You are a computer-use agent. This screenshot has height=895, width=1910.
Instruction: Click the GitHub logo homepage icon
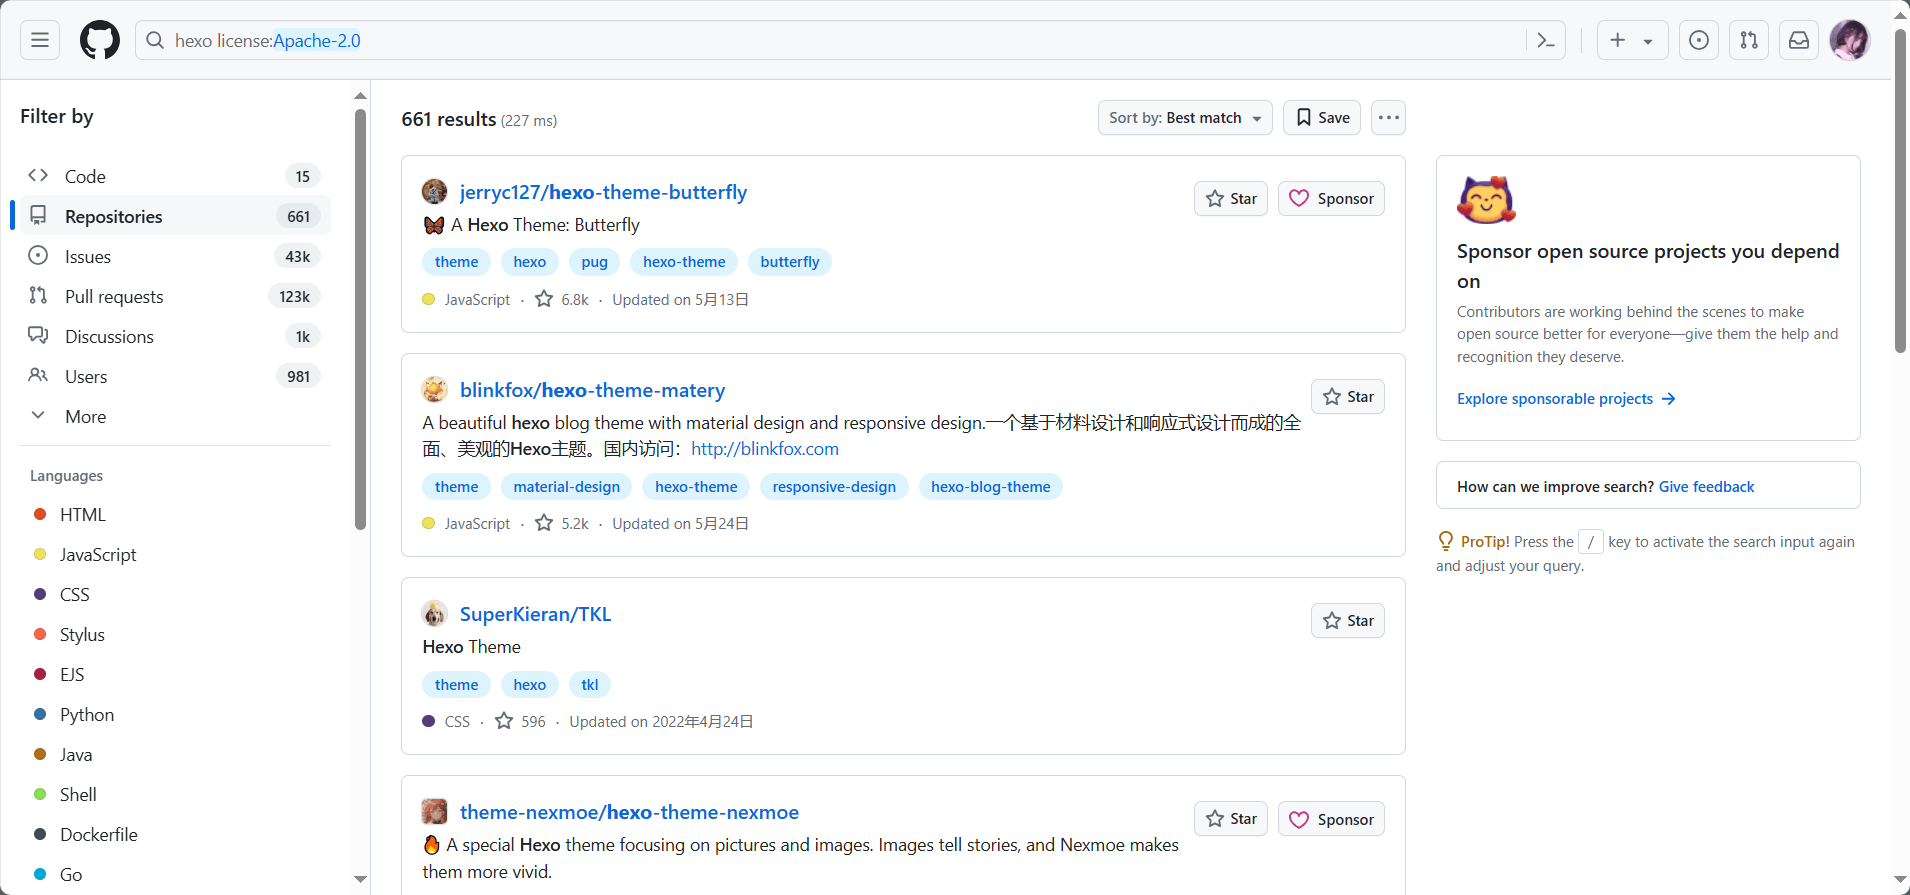[x=100, y=40]
